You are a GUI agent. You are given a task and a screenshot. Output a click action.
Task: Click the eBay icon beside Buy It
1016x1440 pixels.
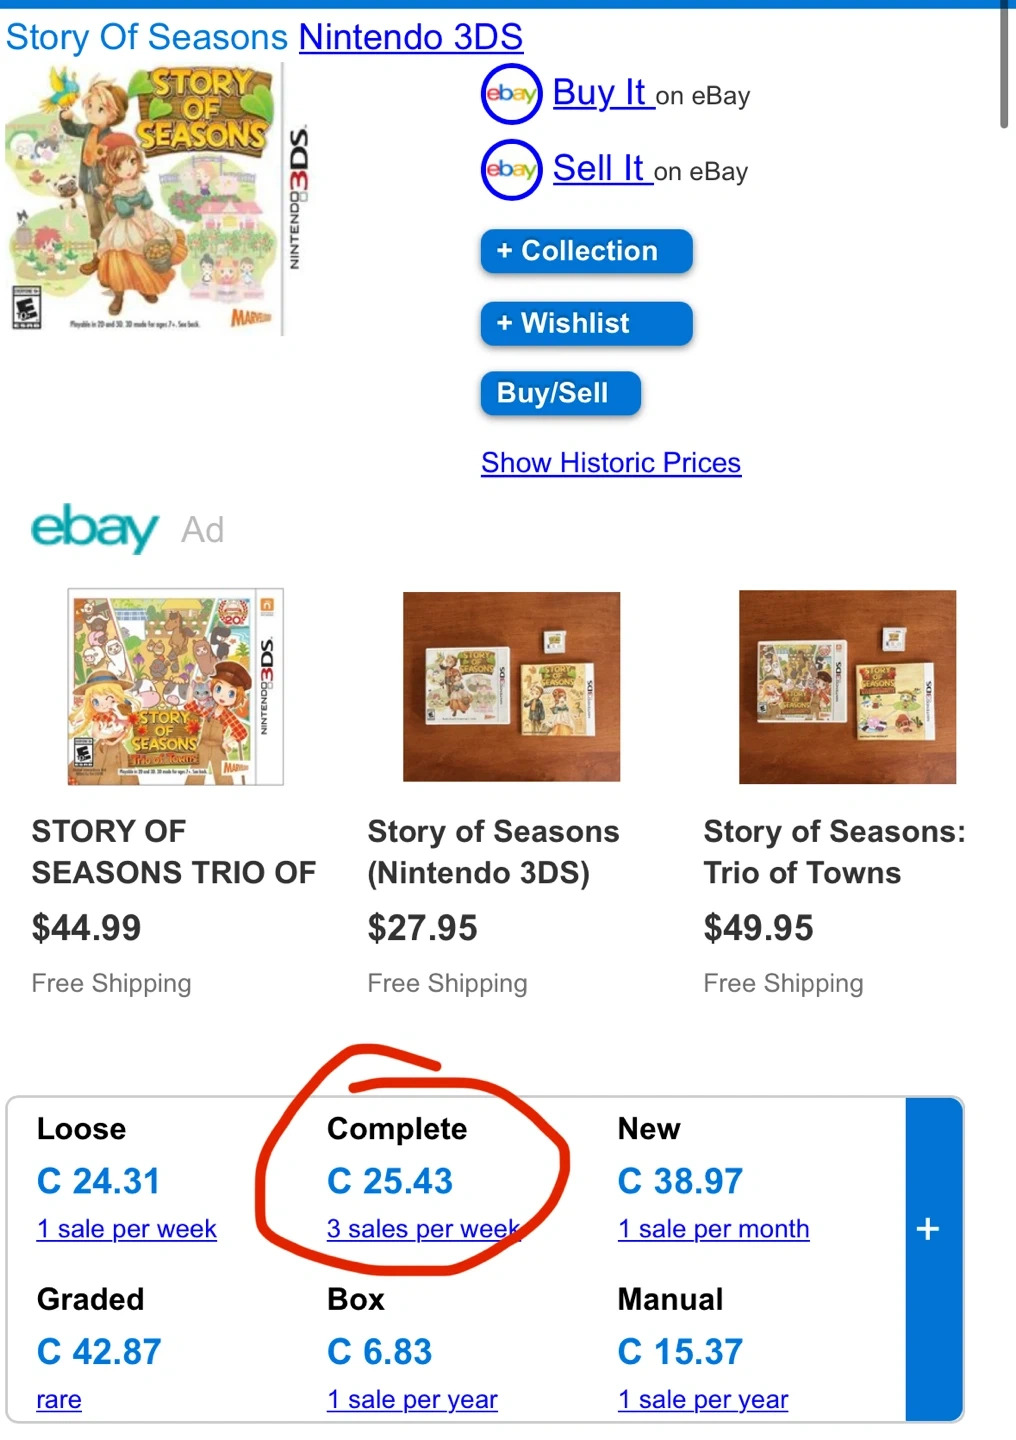click(511, 94)
